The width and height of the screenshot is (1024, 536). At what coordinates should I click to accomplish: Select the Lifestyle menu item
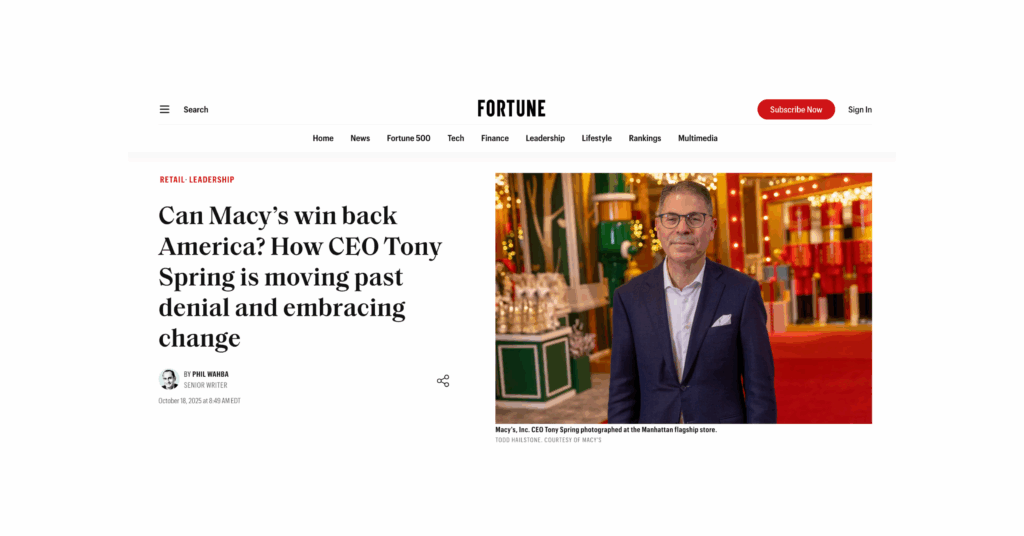597,139
